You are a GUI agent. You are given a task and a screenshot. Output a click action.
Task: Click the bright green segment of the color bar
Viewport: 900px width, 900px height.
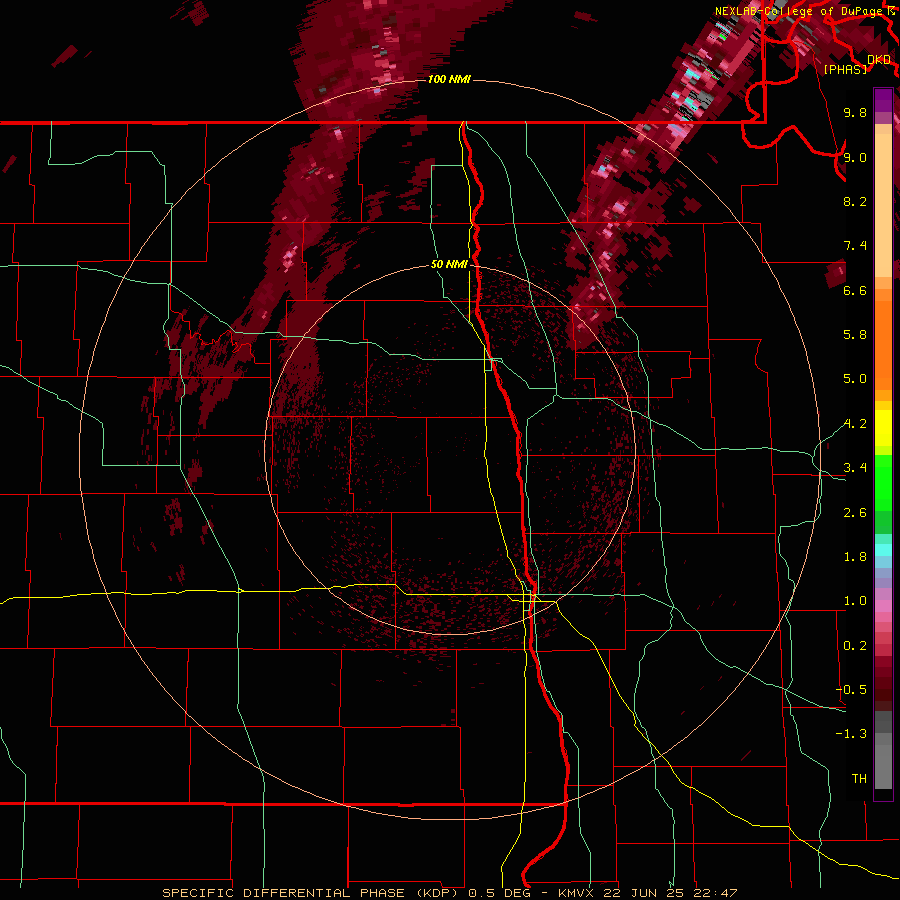pos(883,483)
